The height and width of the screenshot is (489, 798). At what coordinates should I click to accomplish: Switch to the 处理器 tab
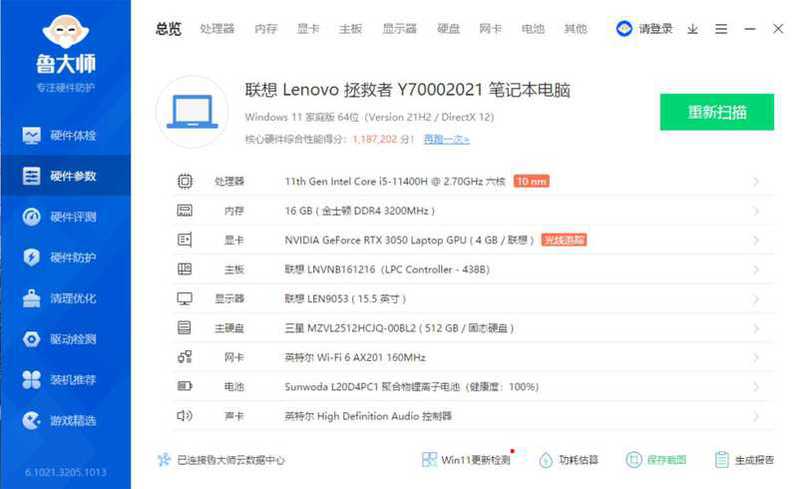point(217,29)
